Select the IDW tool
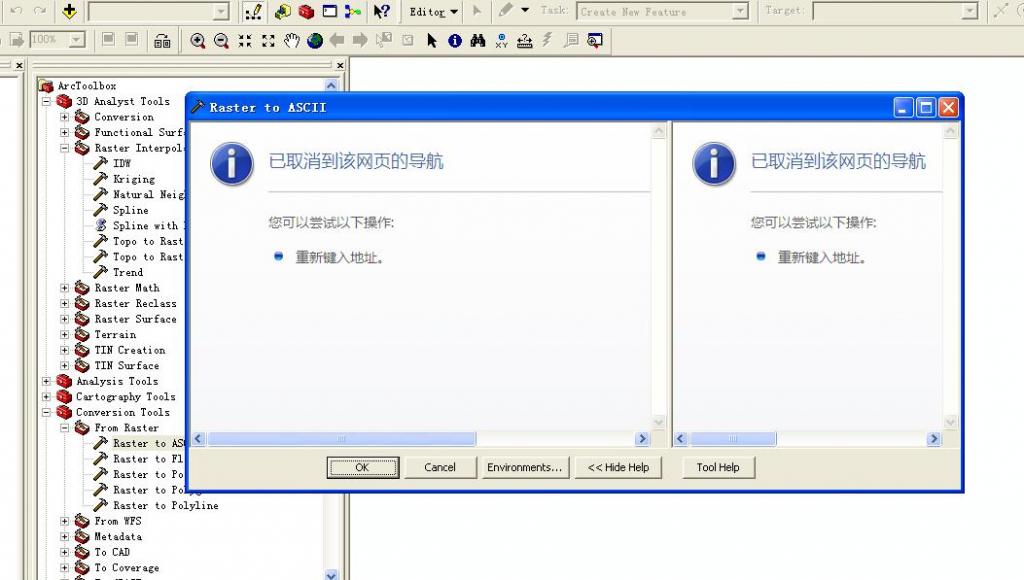The width and height of the screenshot is (1024, 580). coord(121,163)
